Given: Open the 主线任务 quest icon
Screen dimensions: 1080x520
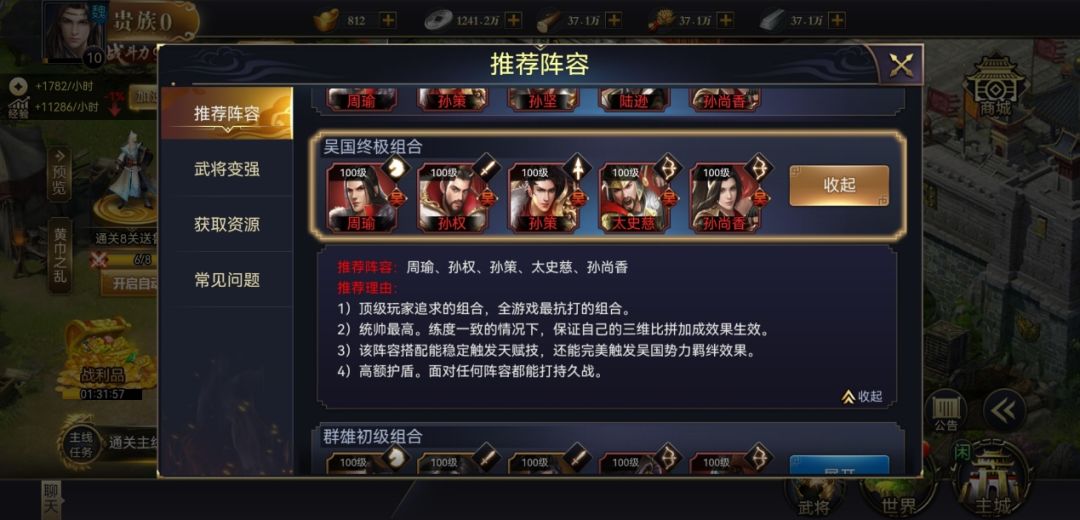Looking at the screenshot, I should coord(81,444).
